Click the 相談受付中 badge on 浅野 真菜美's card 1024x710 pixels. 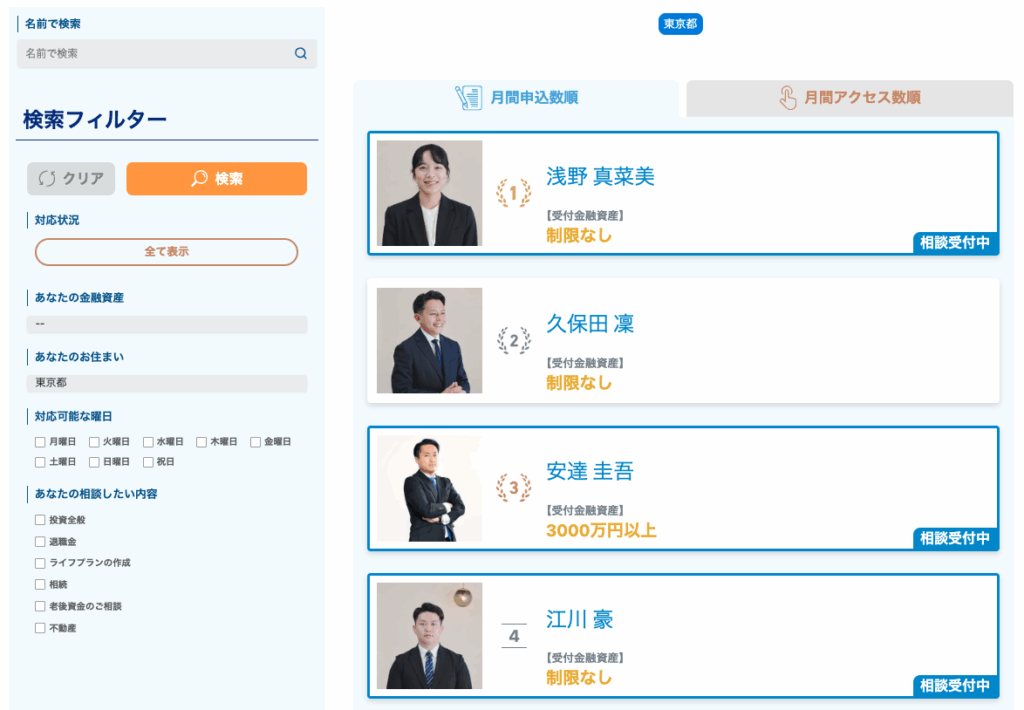click(955, 243)
